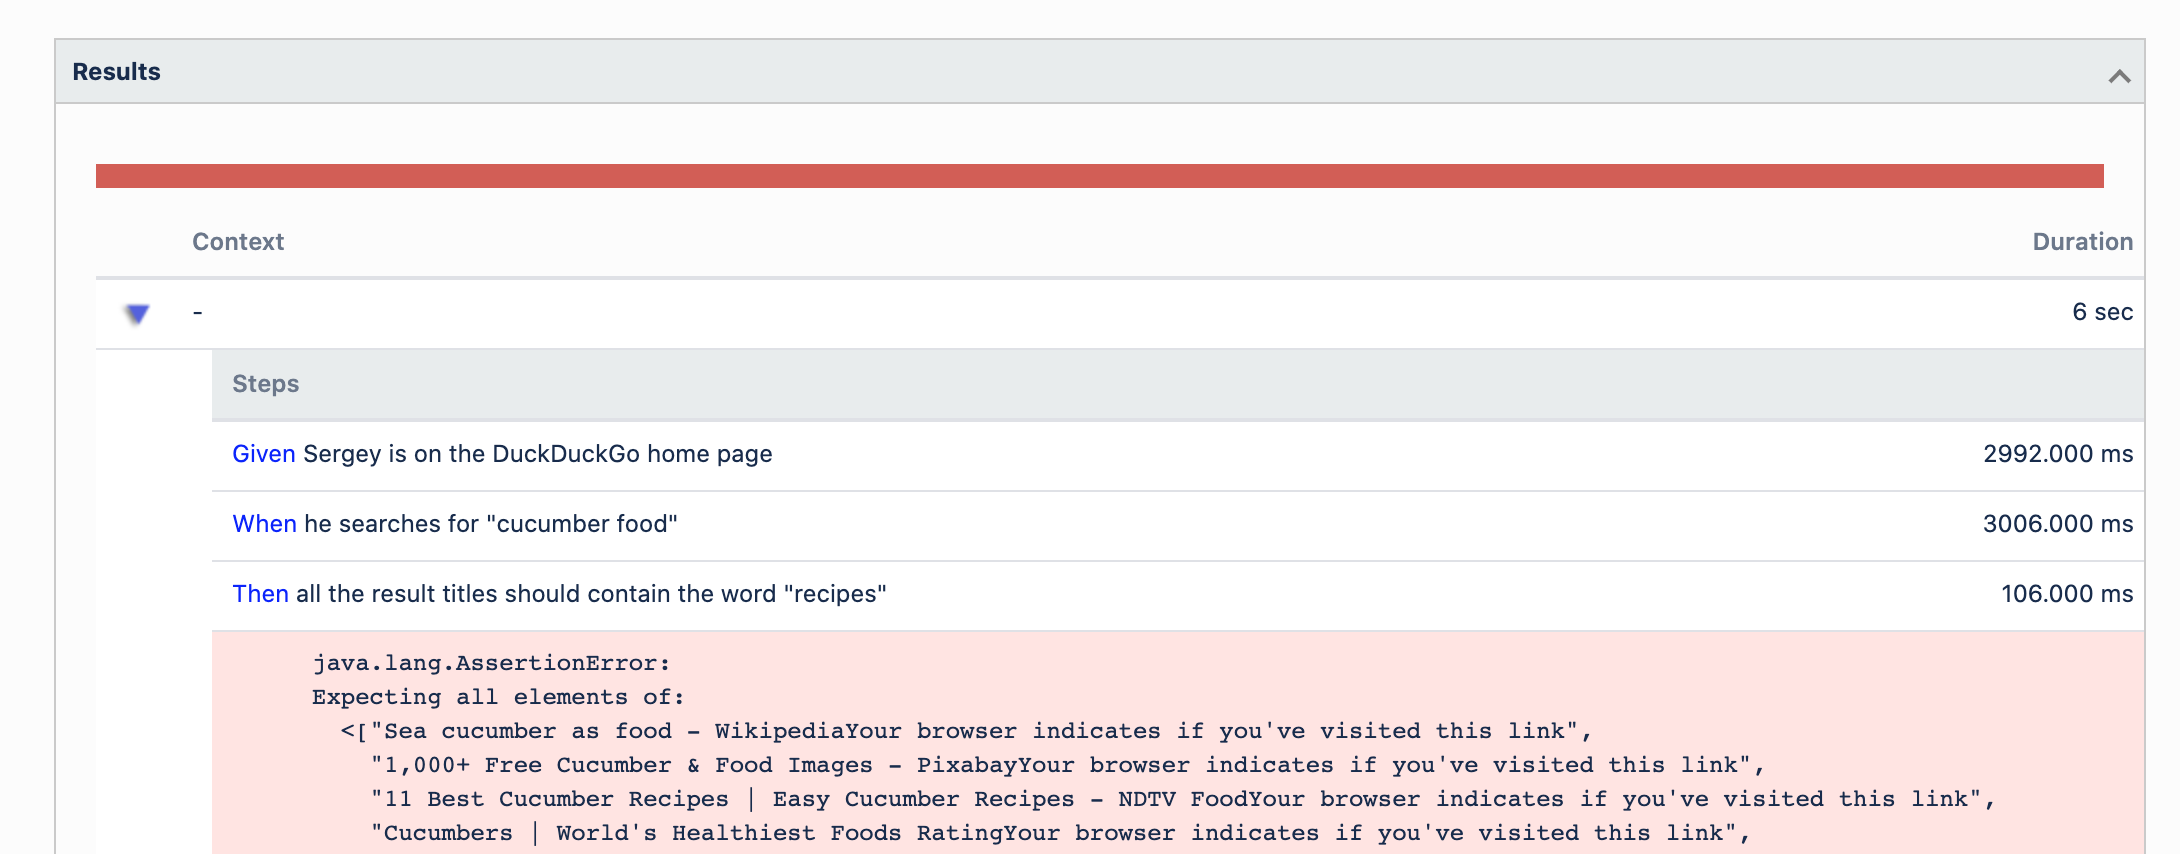Click the 6 sec total duration
Image resolution: width=2180 pixels, height=854 pixels.
pos(2102,312)
